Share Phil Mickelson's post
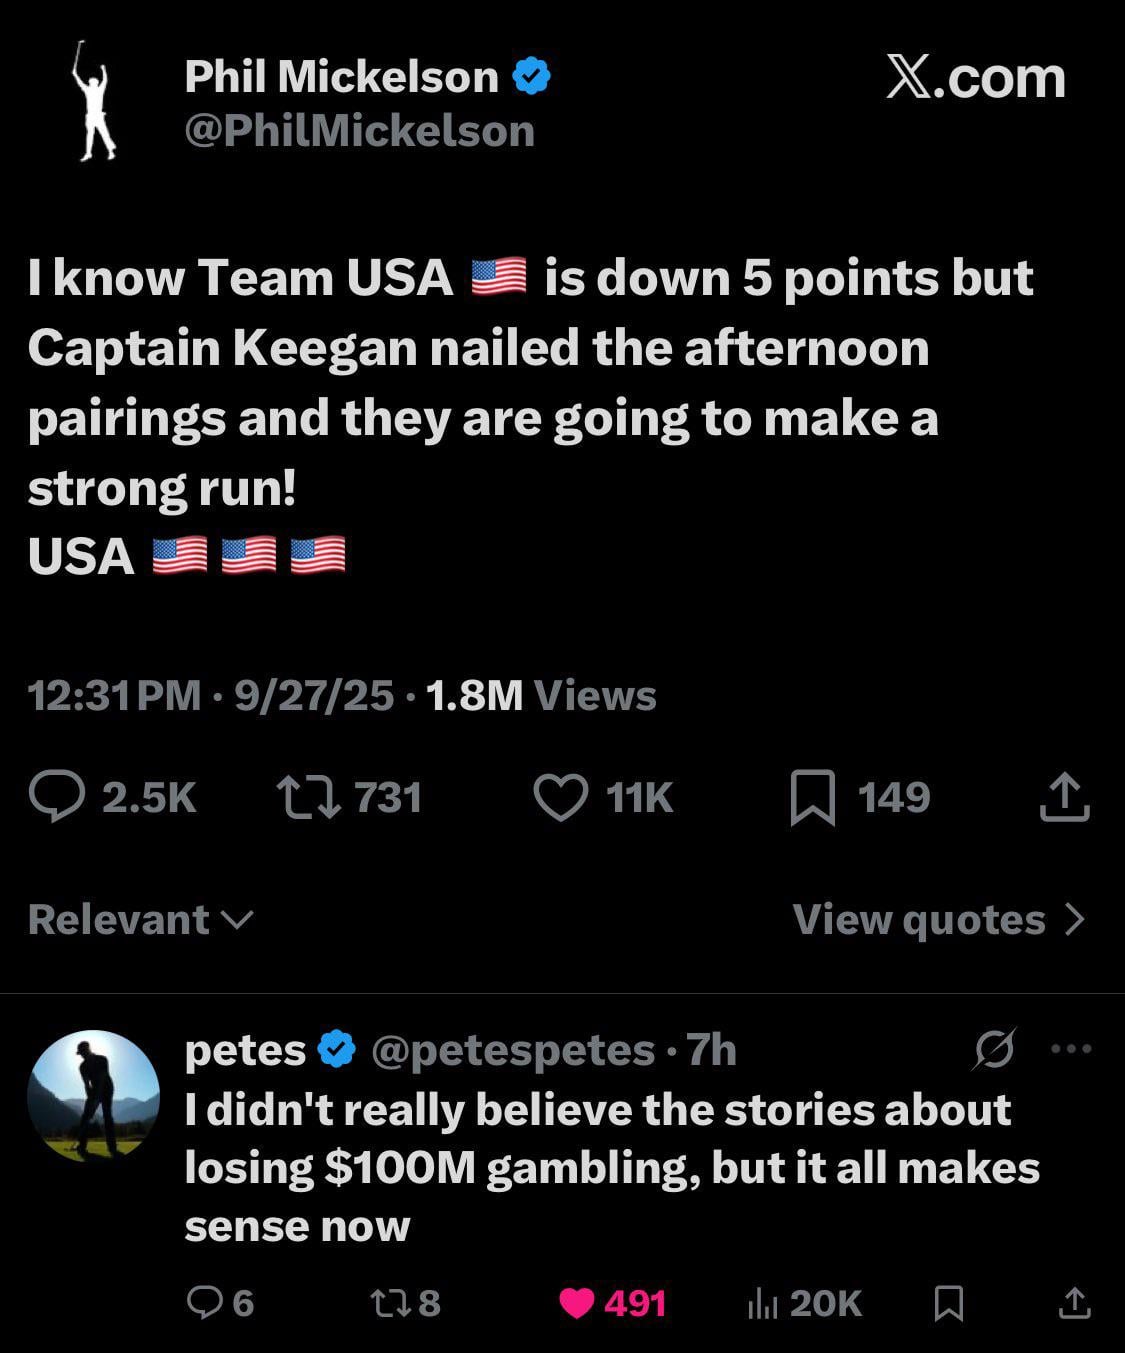The height and width of the screenshot is (1353, 1125). click(x=1064, y=797)
